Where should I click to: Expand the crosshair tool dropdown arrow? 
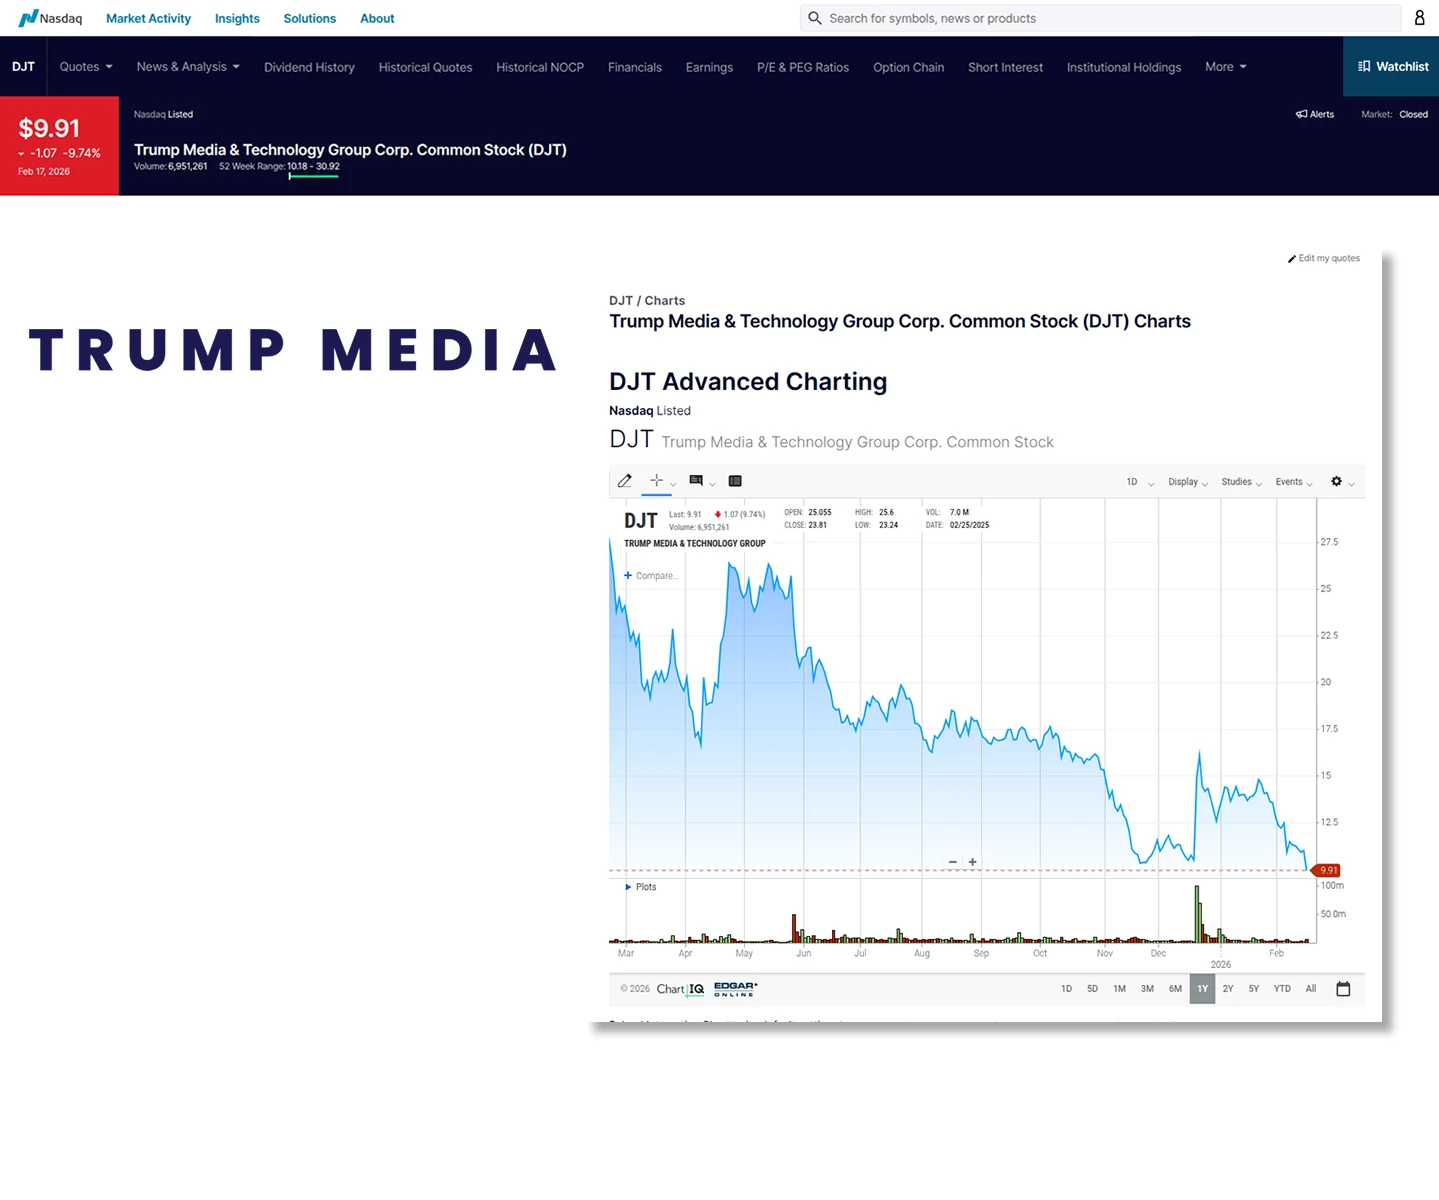[x=673, y=484]
